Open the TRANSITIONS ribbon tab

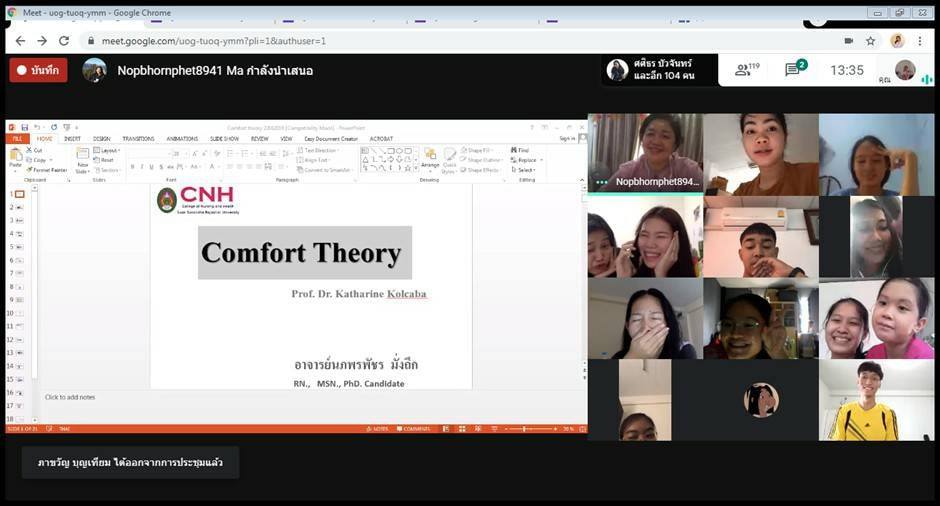[x=138, y=139]
